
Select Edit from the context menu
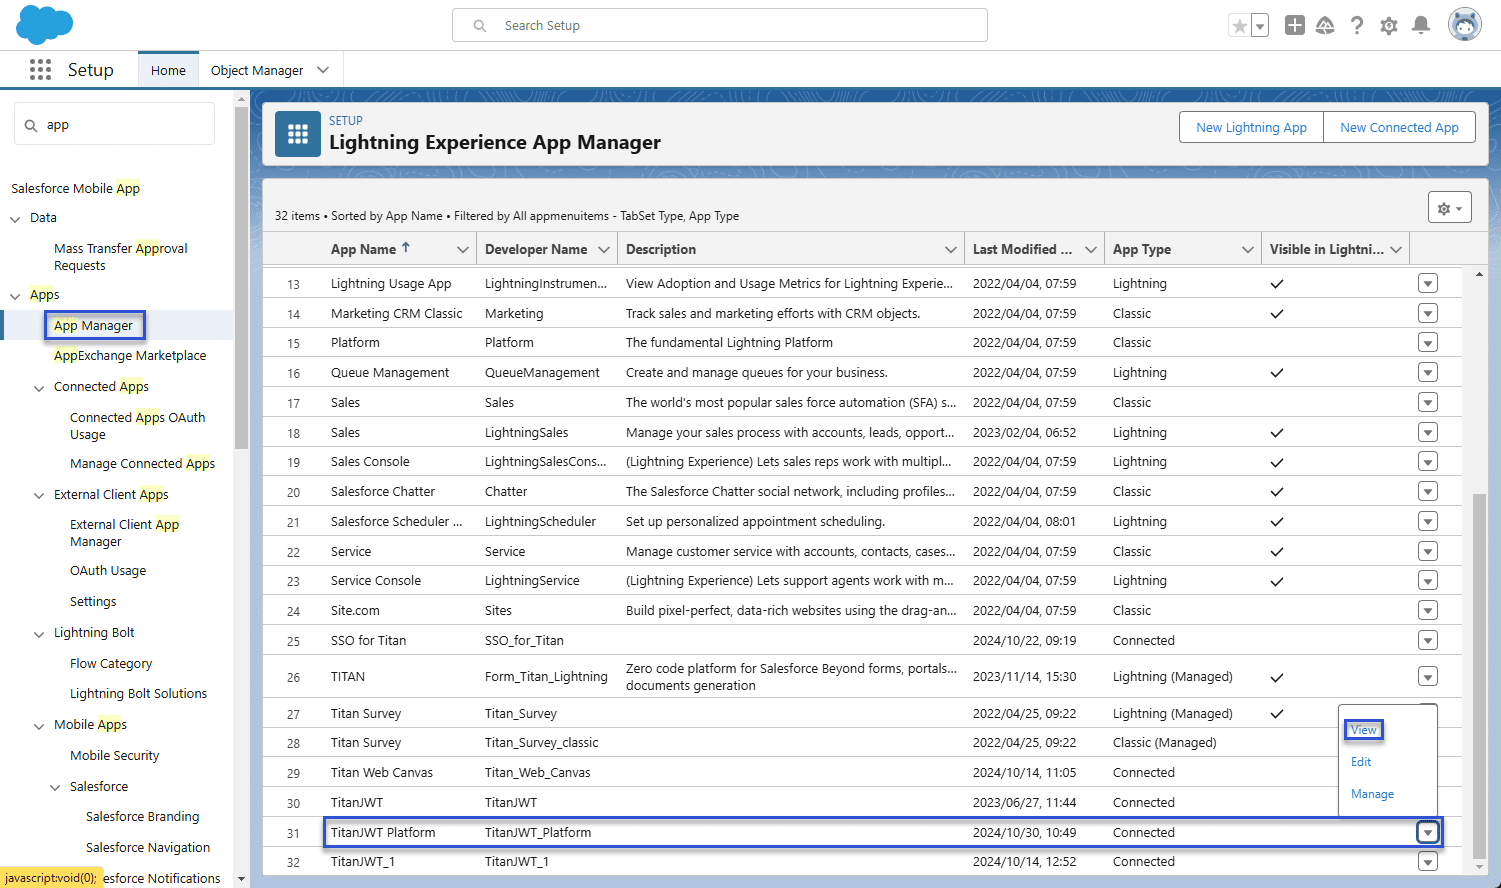point(1361,761)
